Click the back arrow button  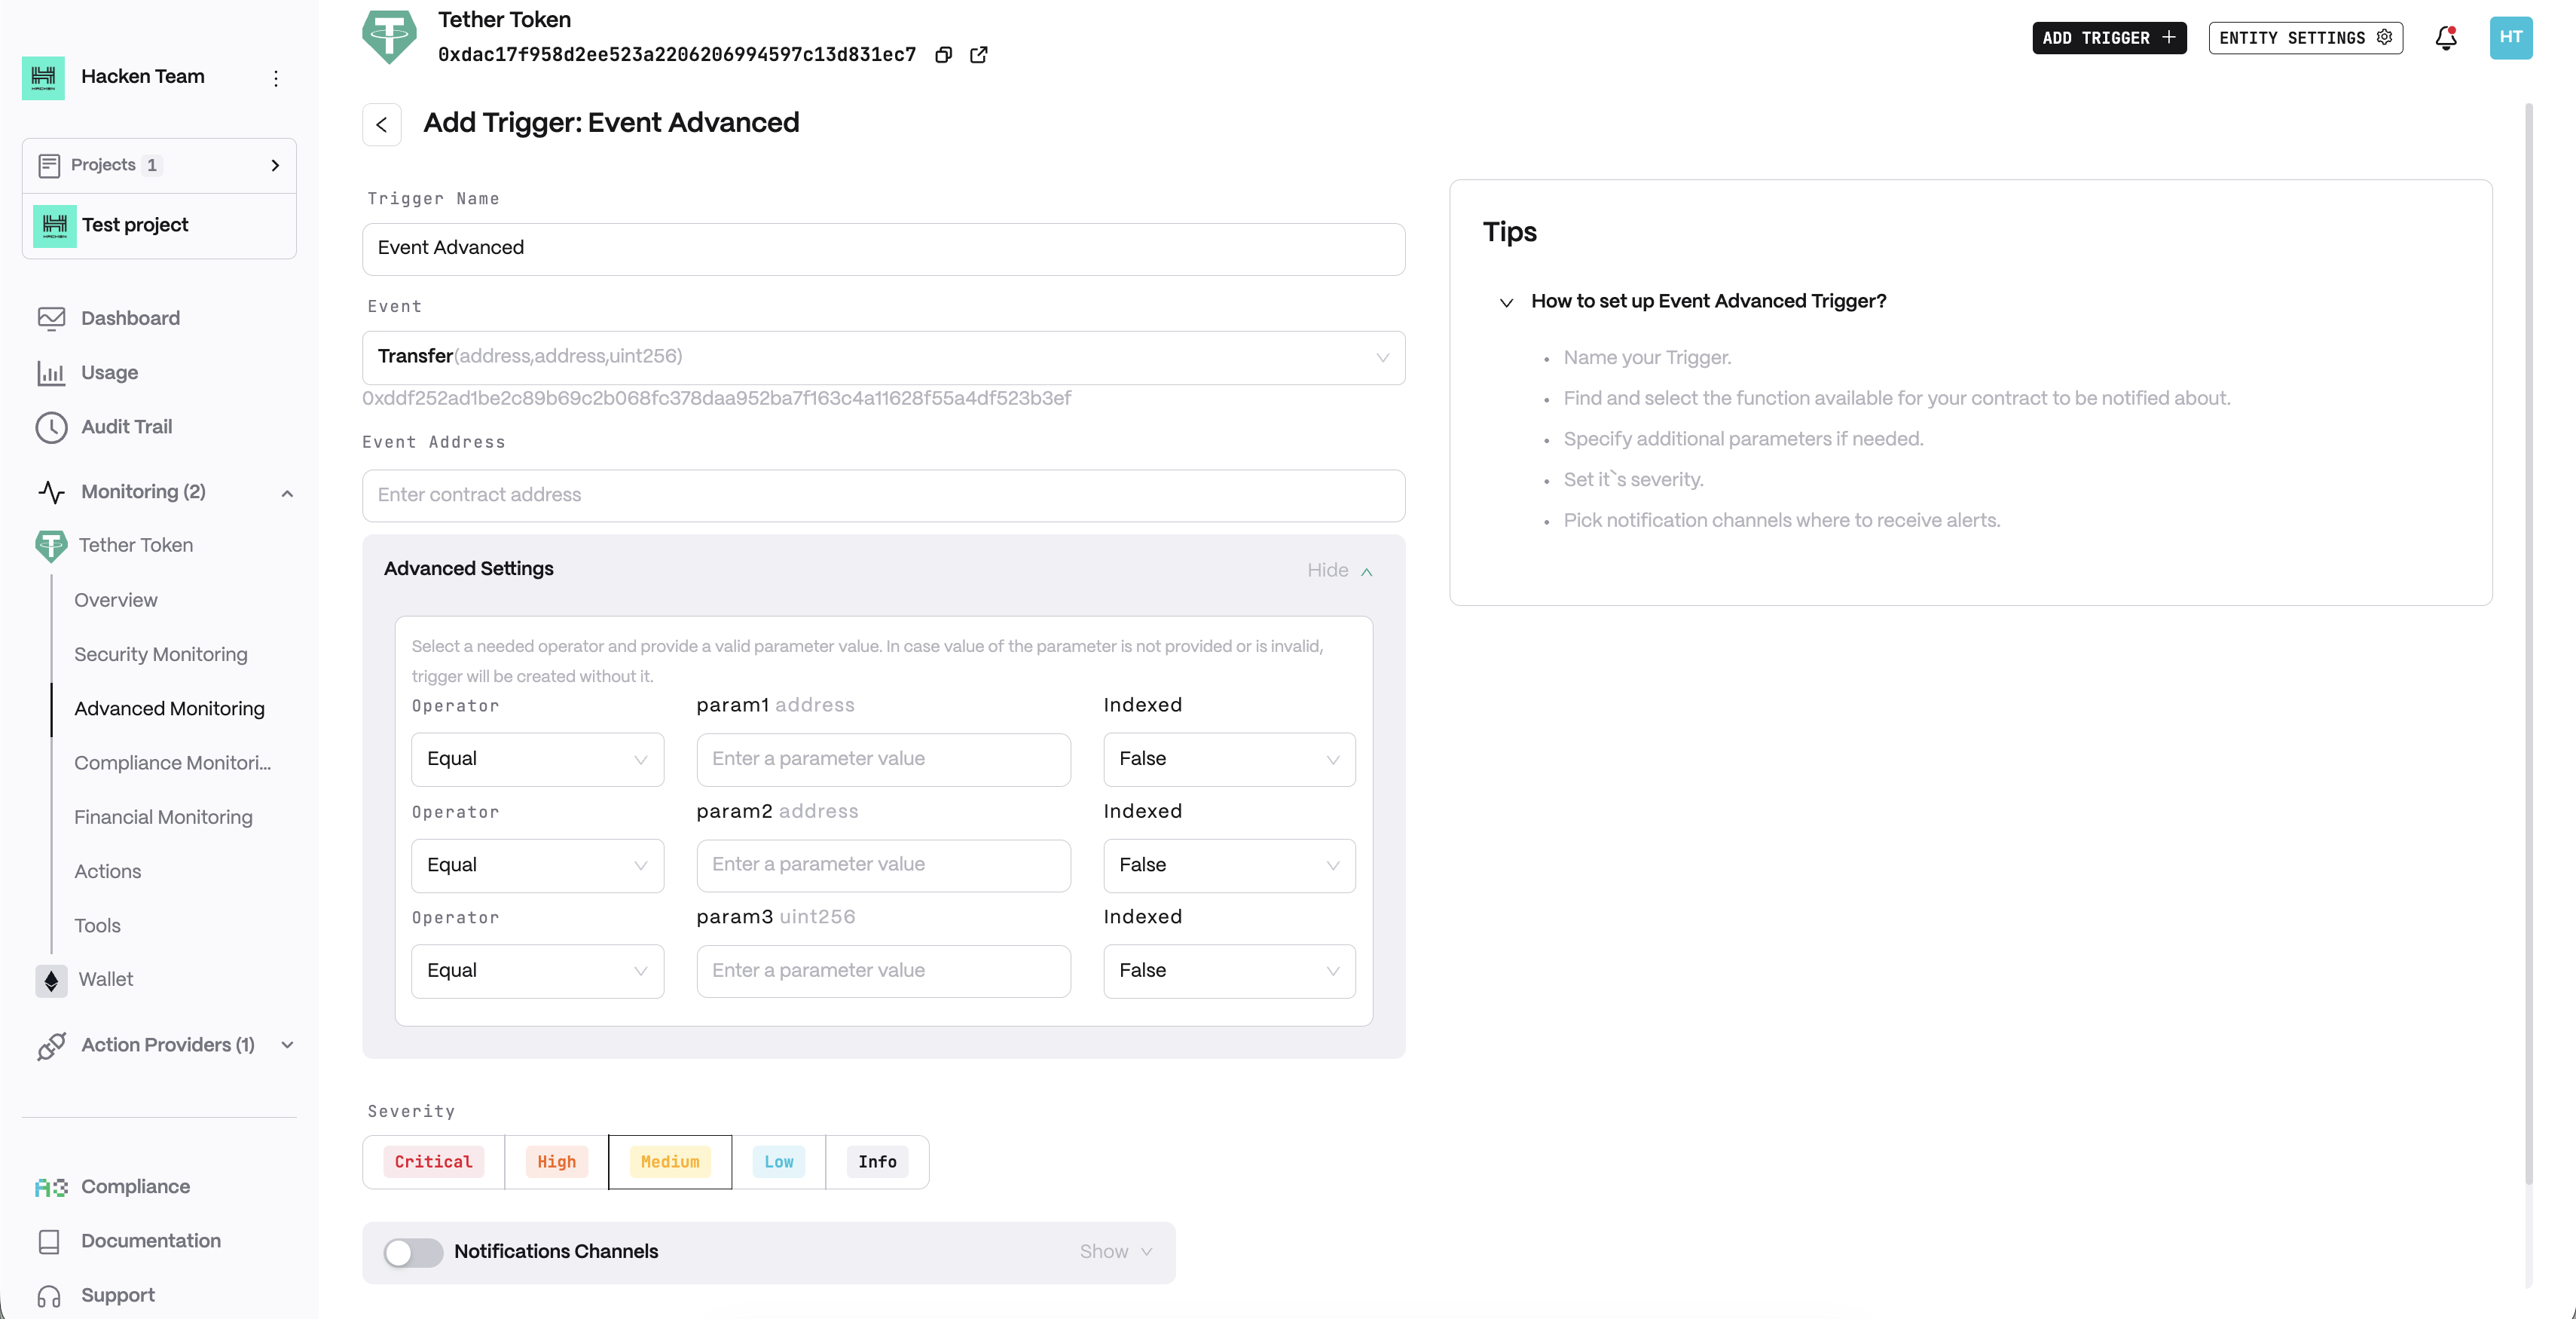click(x=381, y=125)
